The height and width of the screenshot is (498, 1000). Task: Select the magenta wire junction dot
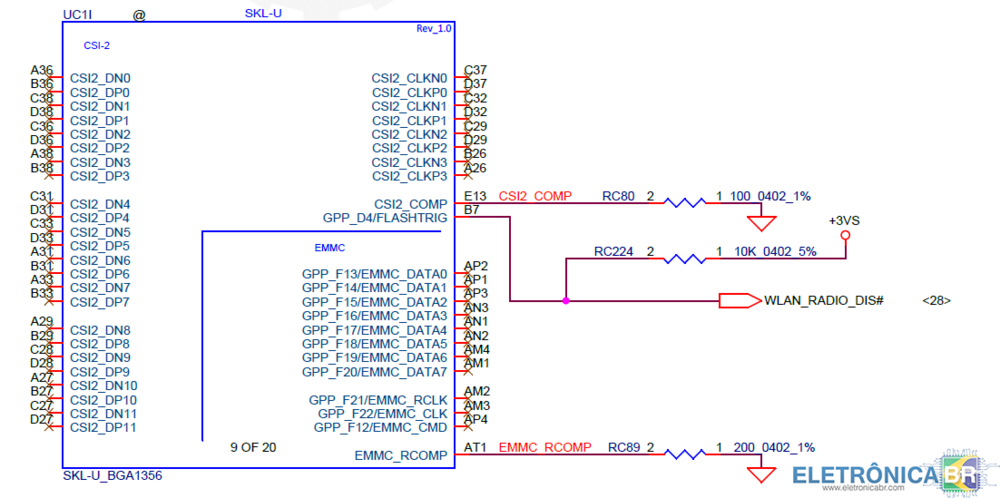566,300
